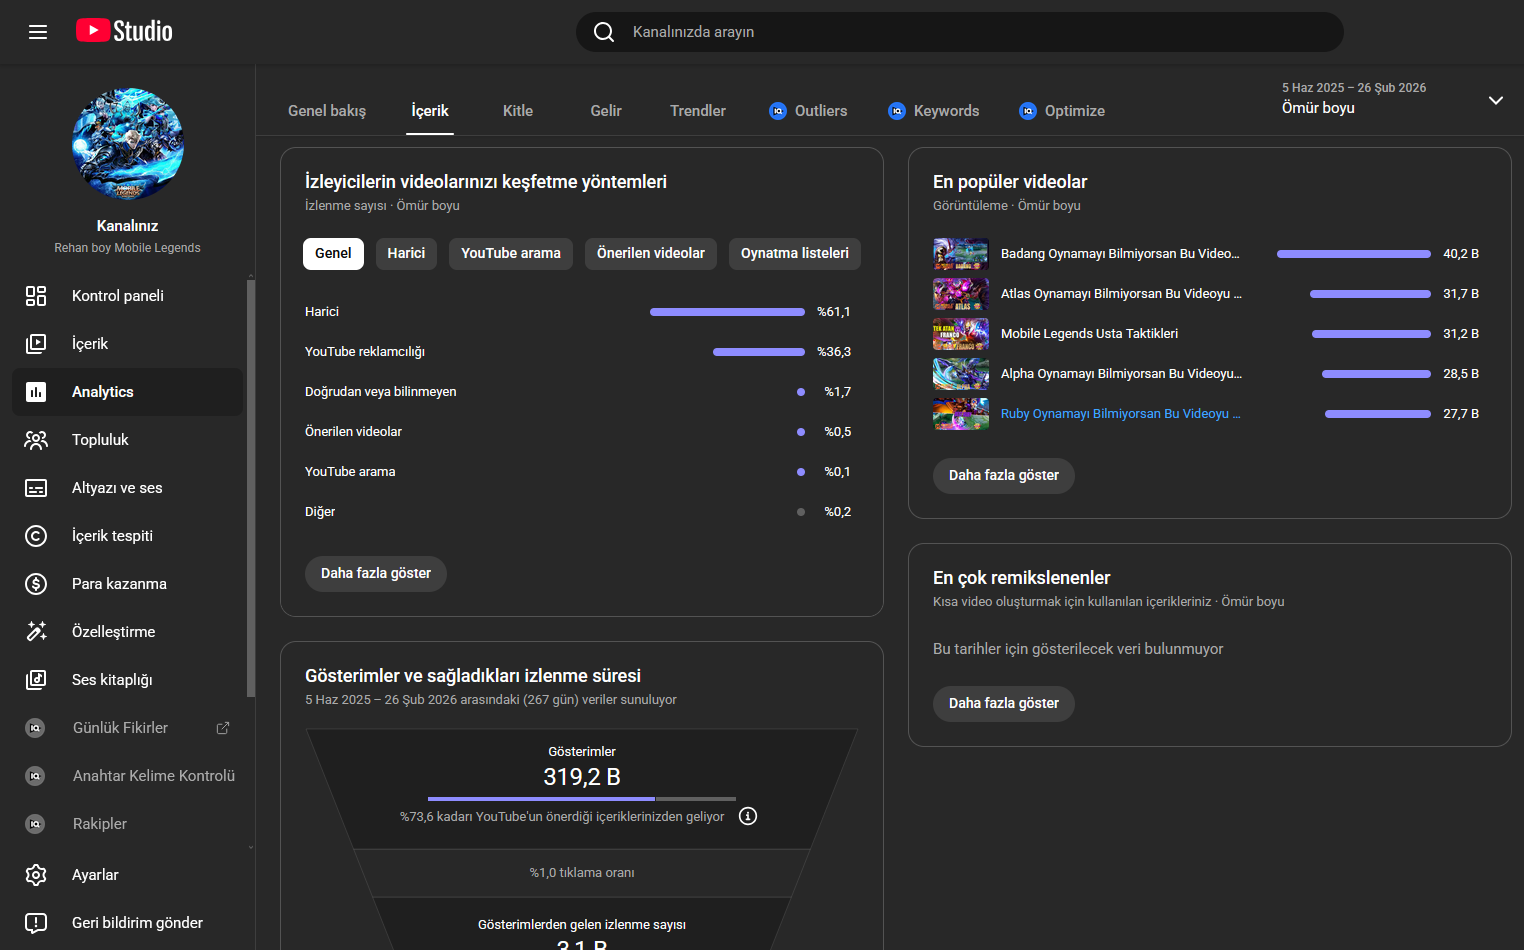Open Topluluk in the sidebar
Viewport: 1524px width, 950px height.
[128, 440]
